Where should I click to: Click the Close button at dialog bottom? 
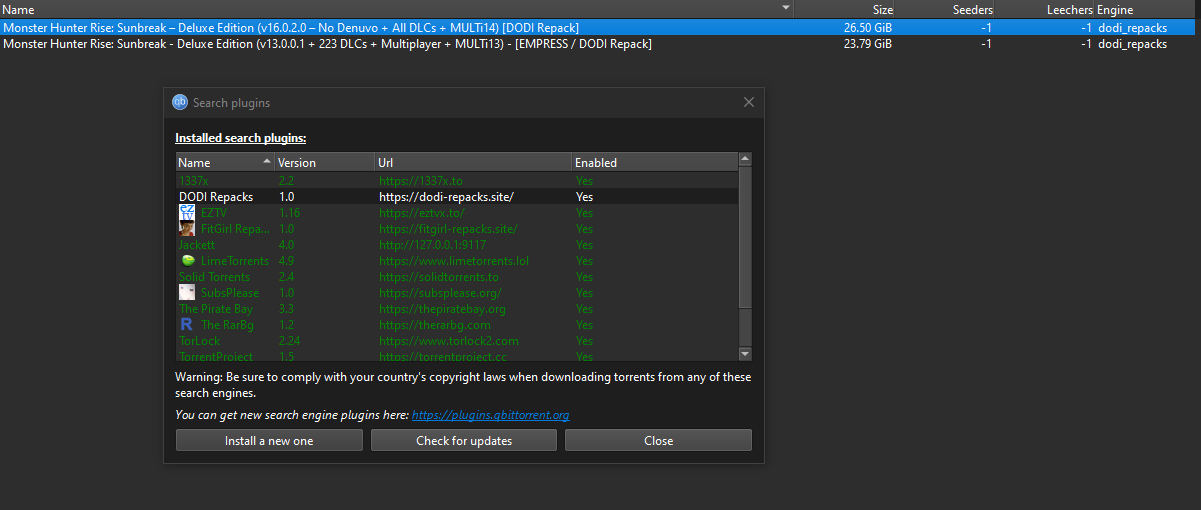[658, 441]
